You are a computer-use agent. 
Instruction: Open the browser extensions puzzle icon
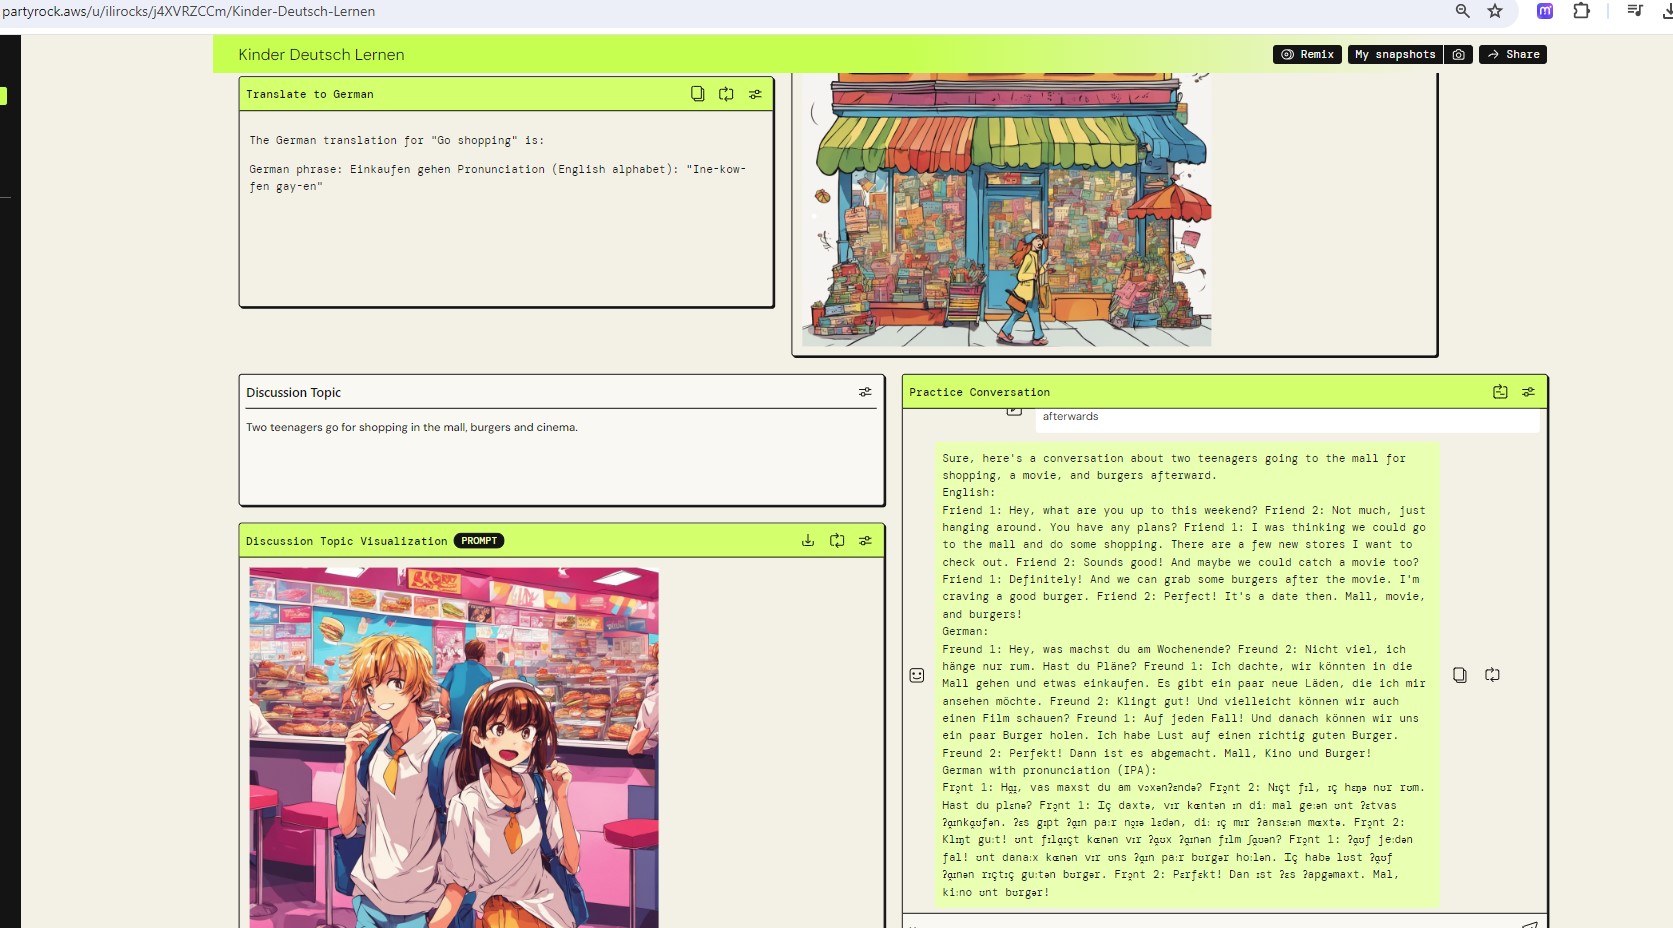pos(1581,11)
